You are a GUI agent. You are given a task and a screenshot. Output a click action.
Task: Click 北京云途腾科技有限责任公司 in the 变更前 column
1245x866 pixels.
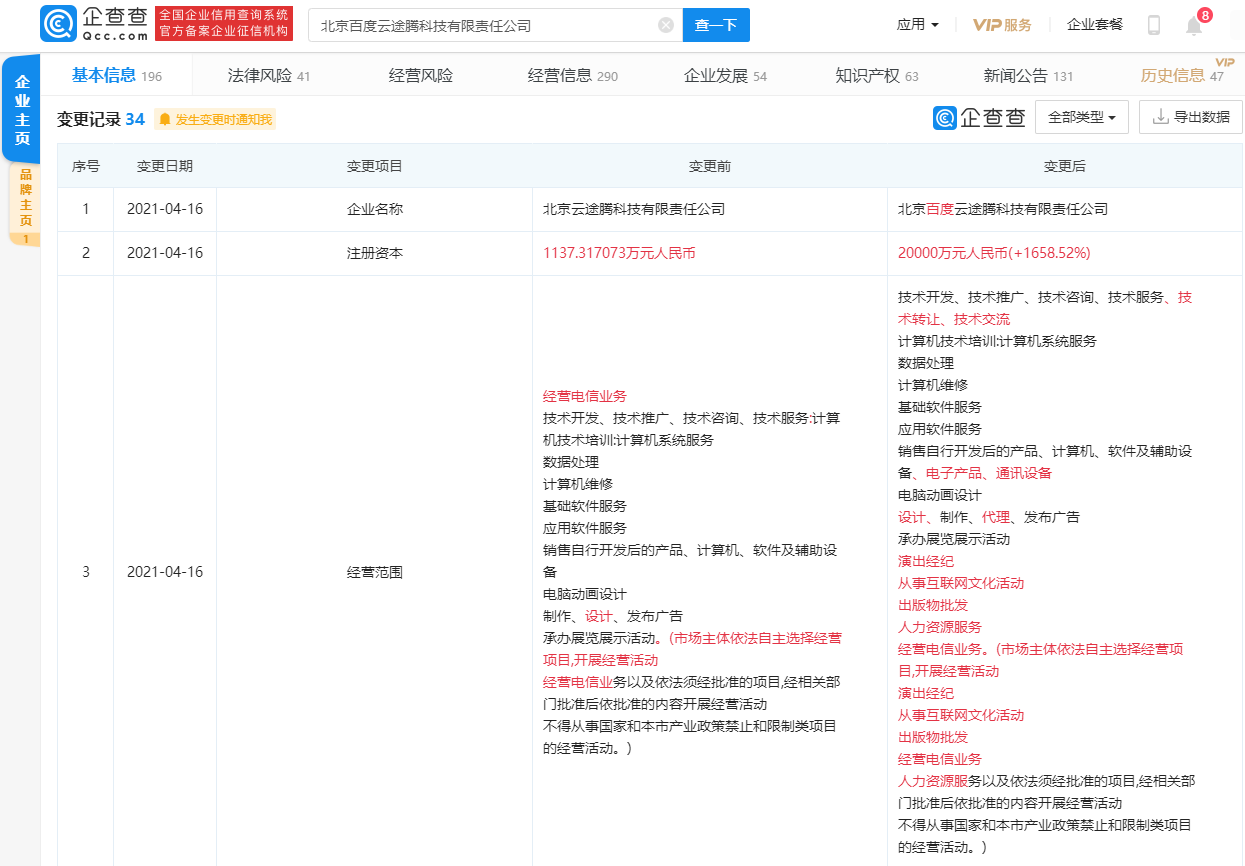click(634, 210)
